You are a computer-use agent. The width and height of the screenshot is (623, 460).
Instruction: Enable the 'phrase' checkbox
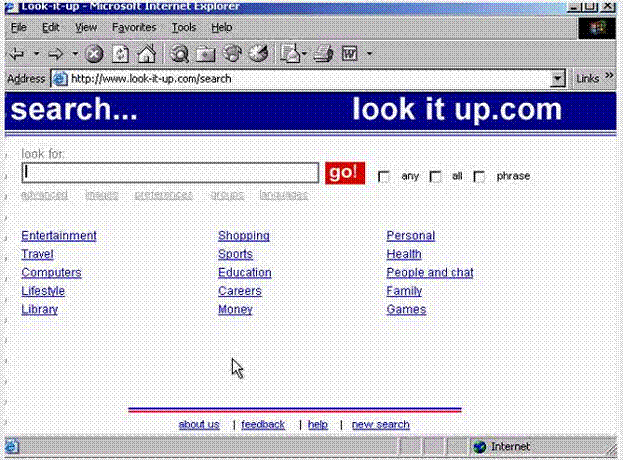point(479,176)
